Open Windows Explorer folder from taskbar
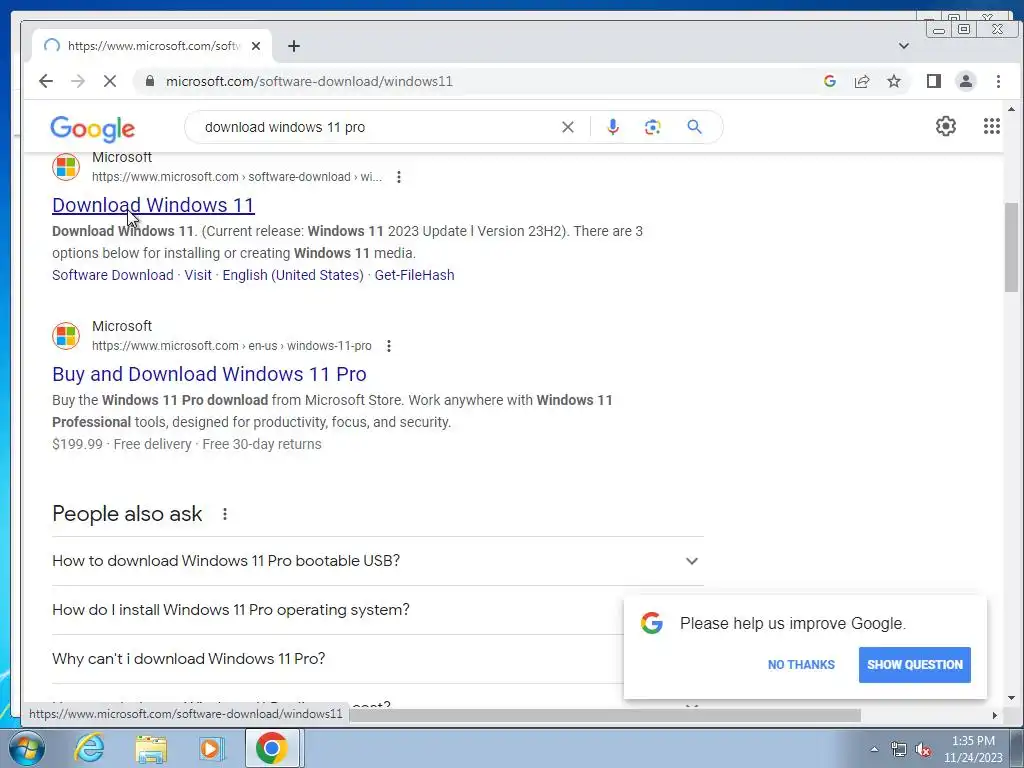The width and height of the screenshot is (1024, 768). 151,748
